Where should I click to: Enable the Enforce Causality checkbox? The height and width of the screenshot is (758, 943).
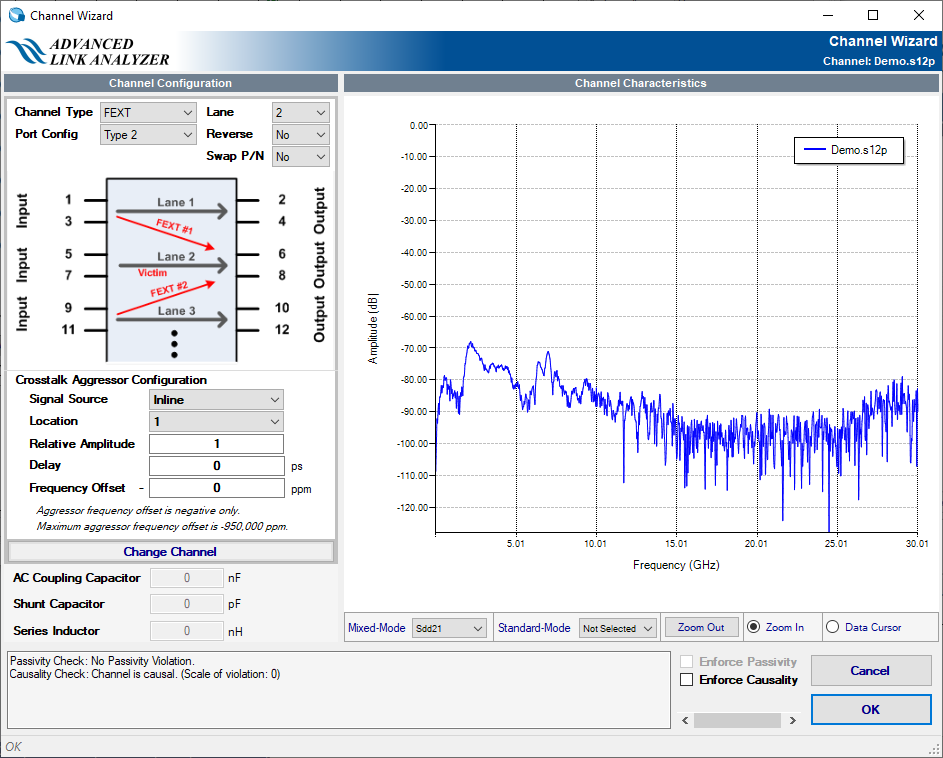687,680
